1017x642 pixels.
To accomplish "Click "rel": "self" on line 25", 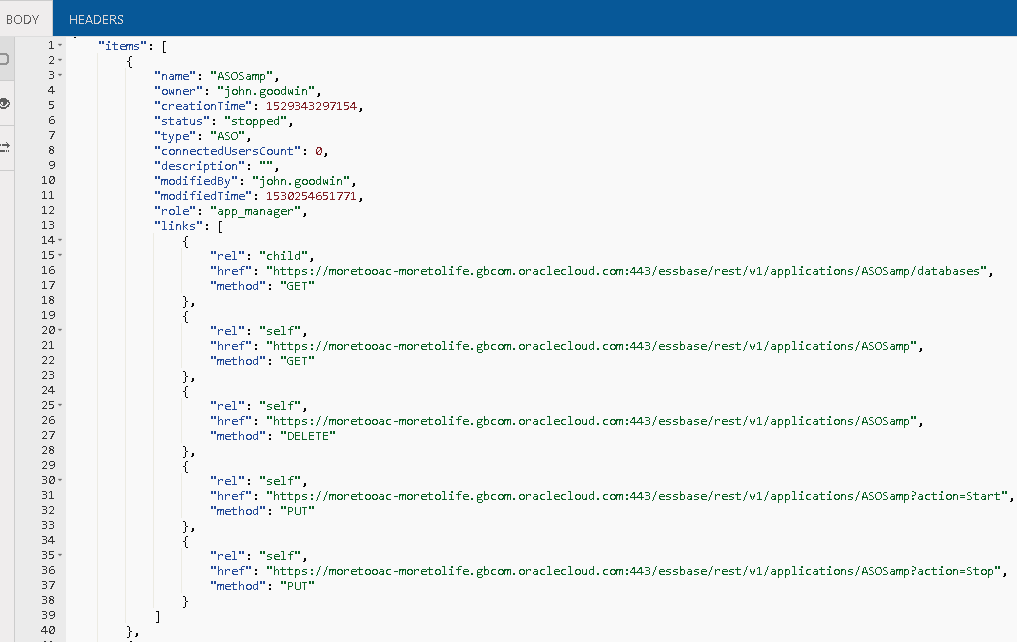I will coord(256,406).
